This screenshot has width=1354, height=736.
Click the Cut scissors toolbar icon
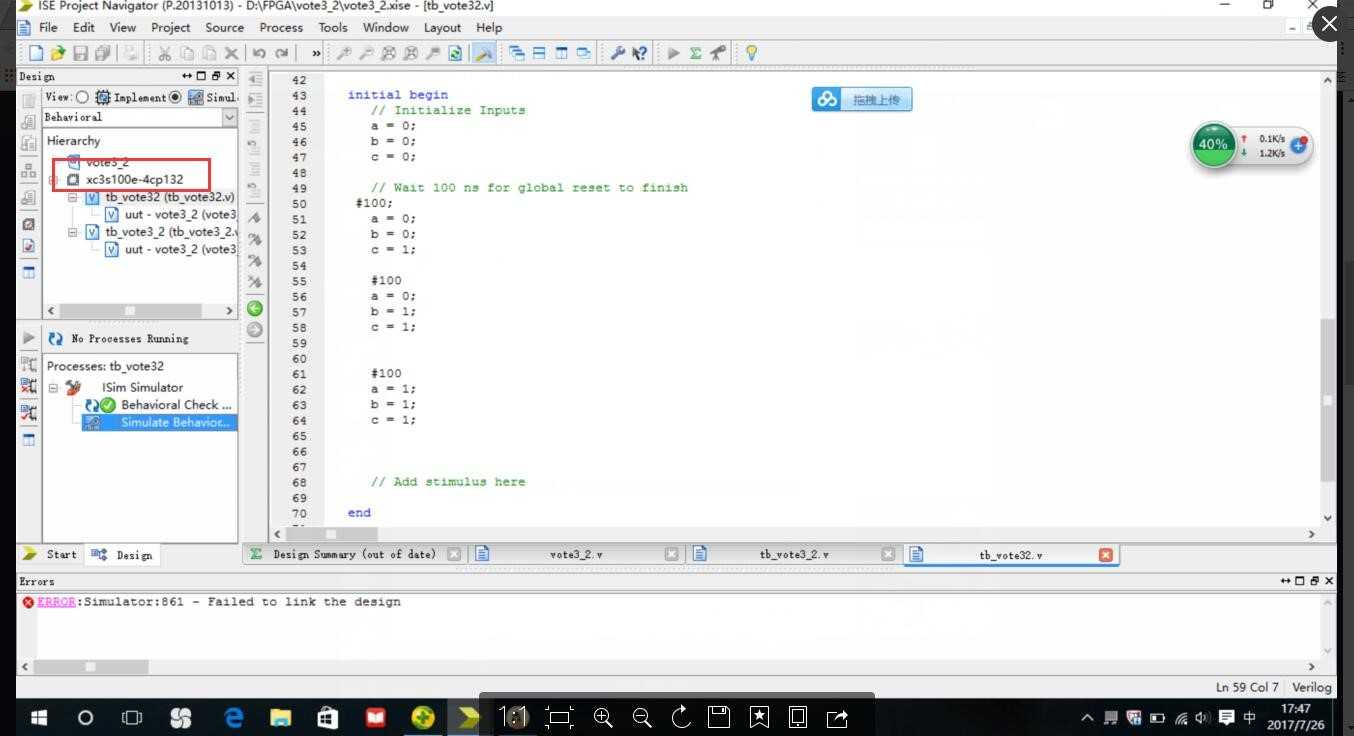[164, 53]
